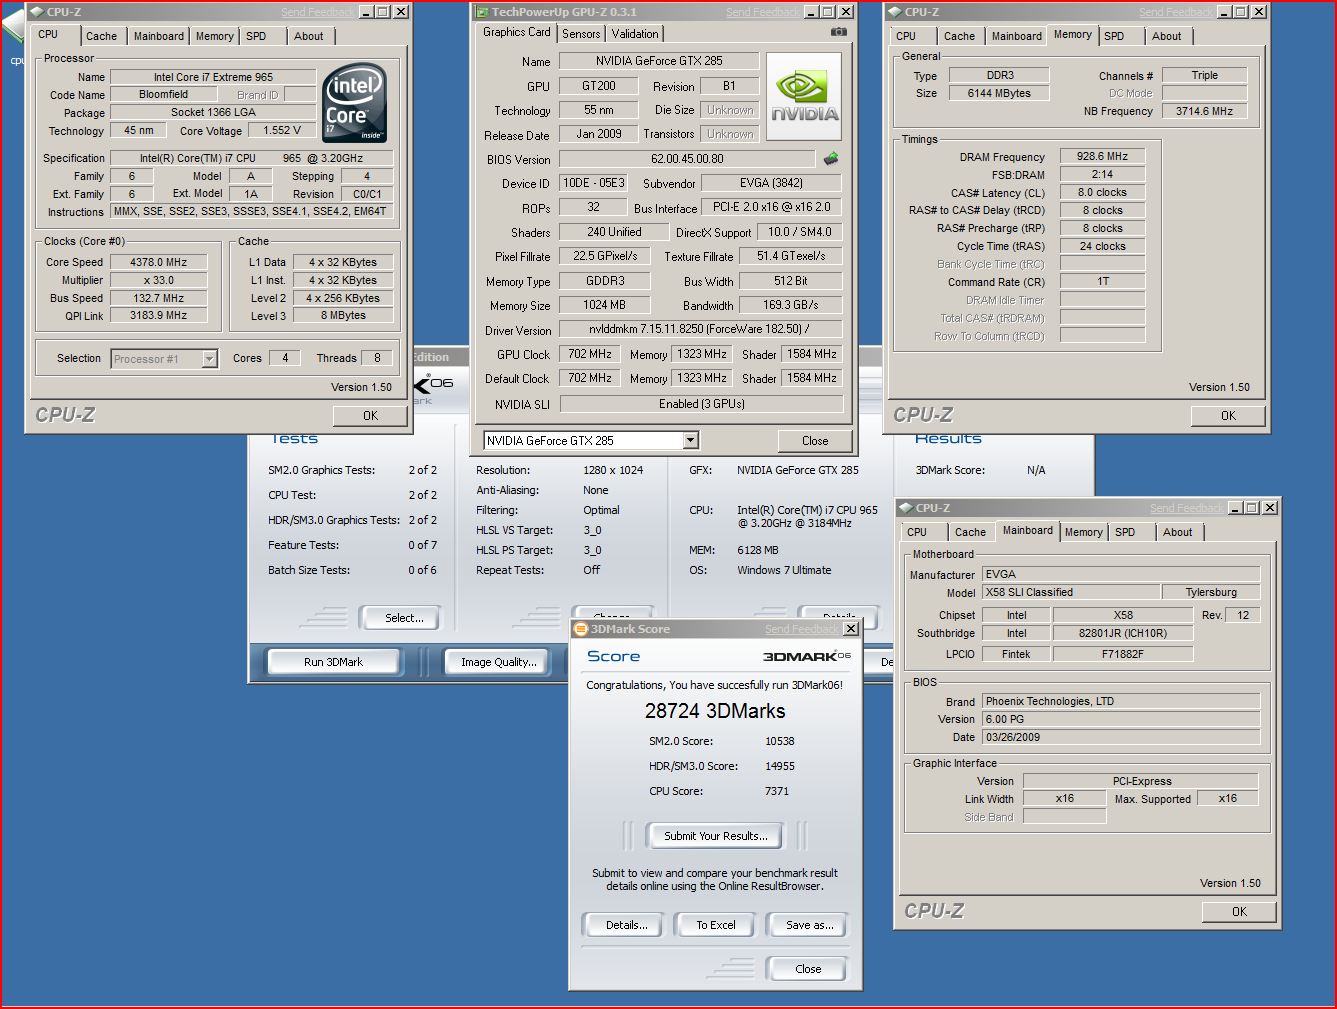The height and width of the screenshot is (1009, 1337).
Task: Switch to Cache tab in CPU-Z processor window
Action: (x=101, y=36)
